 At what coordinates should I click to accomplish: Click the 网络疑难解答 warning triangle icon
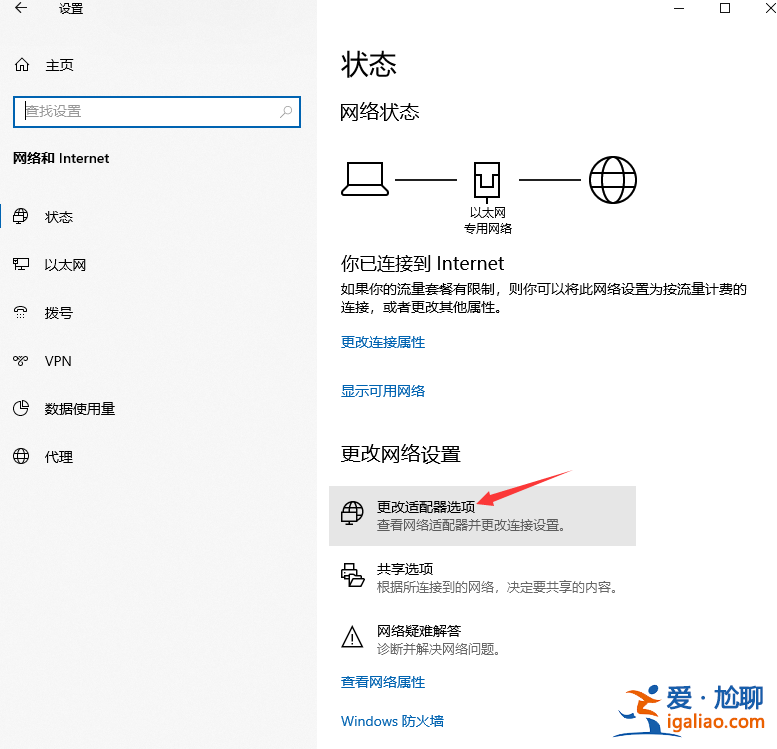click(352, 637)
